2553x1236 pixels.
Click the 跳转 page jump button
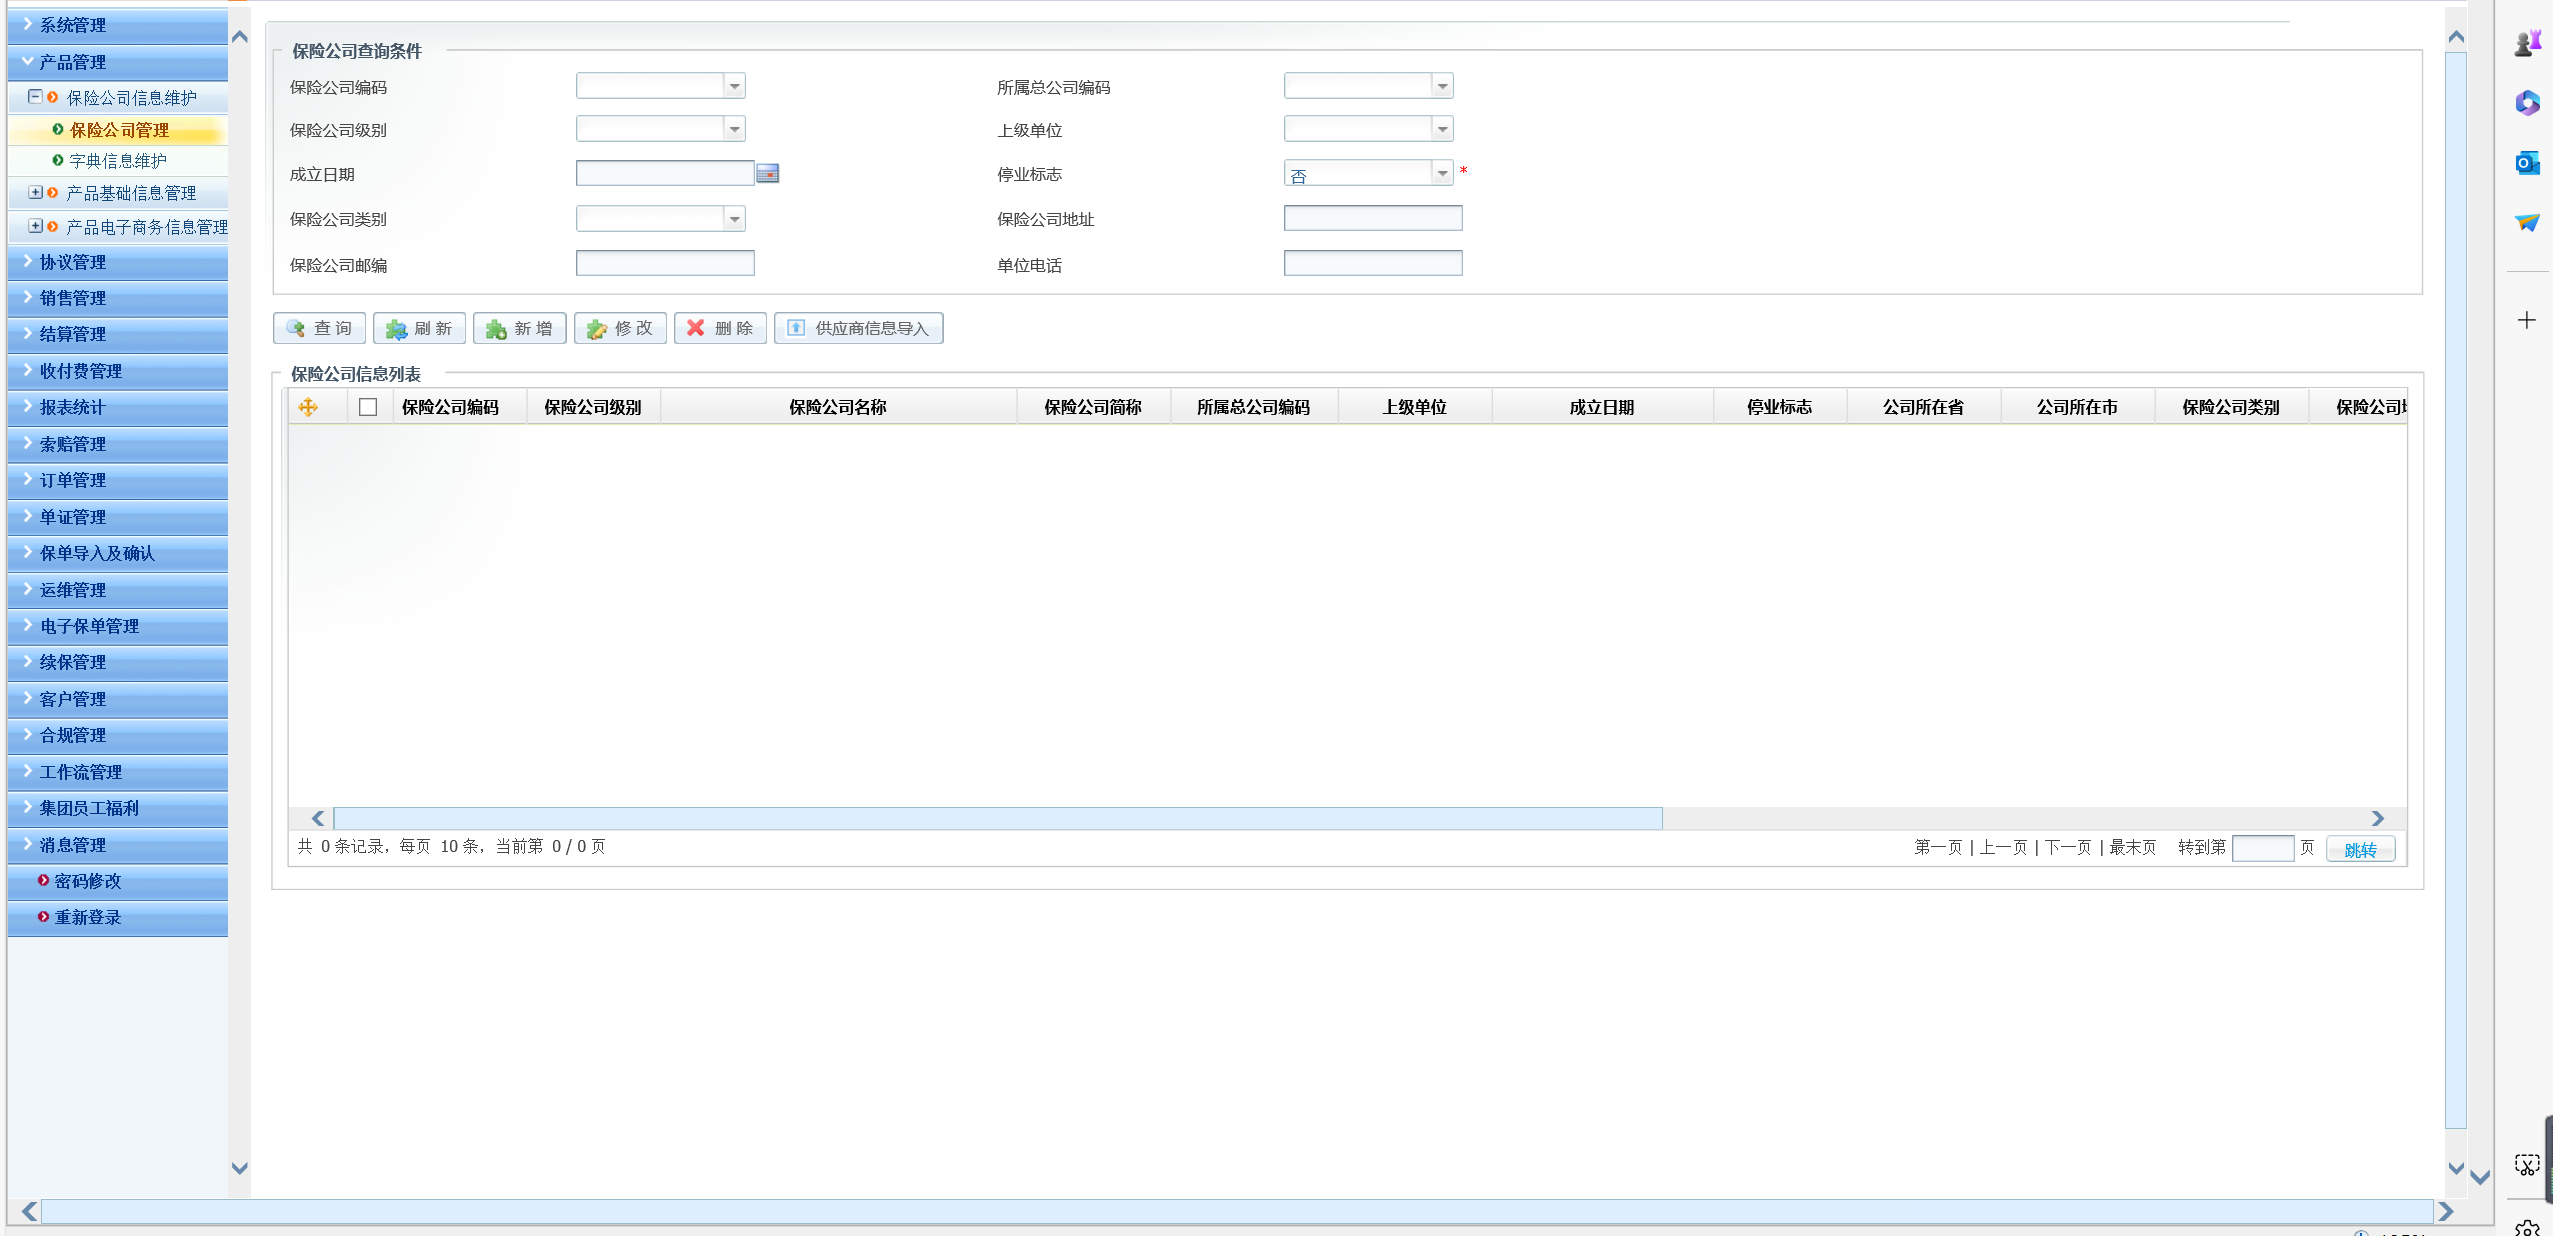point(2360,849)
